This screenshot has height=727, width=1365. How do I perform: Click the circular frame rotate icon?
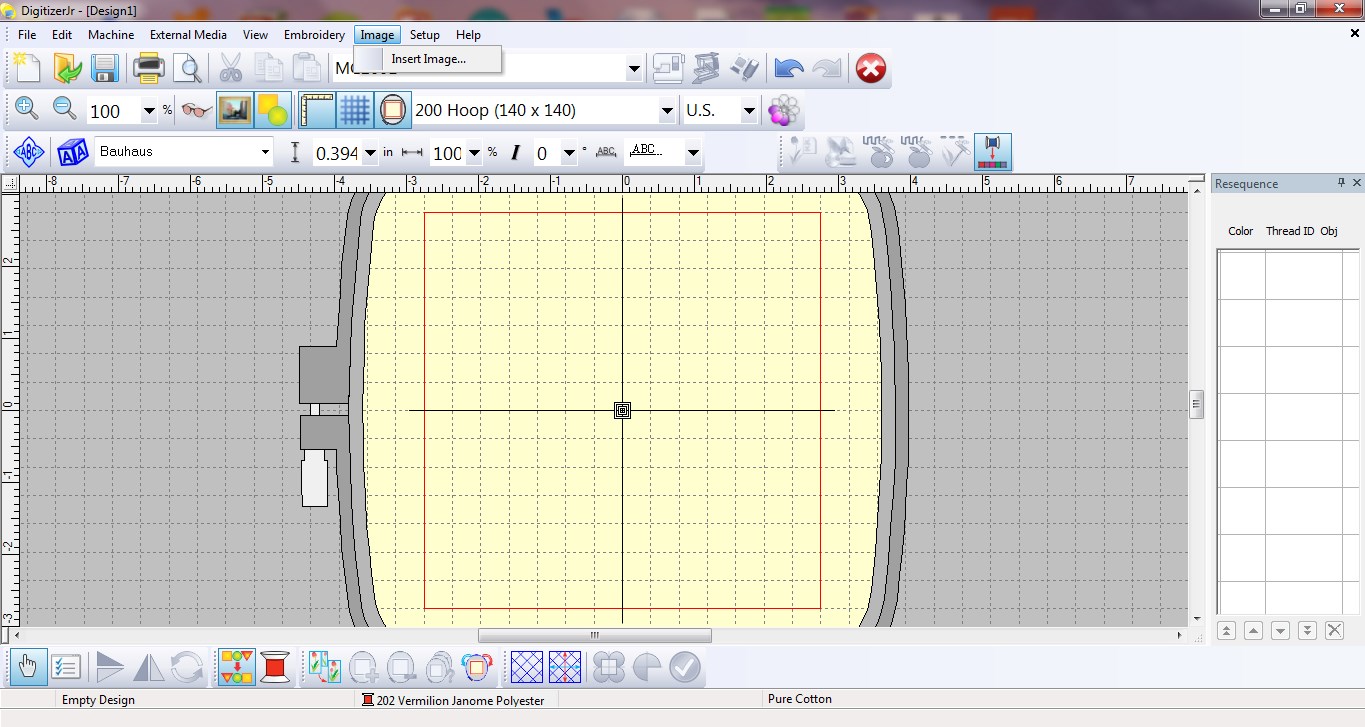pos(476,667)
